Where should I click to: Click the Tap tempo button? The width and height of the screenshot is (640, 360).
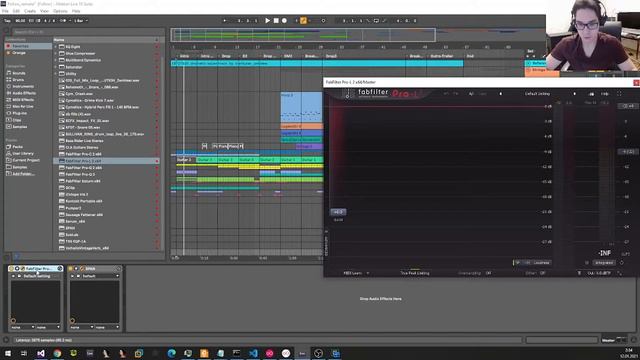click(7, 20)
